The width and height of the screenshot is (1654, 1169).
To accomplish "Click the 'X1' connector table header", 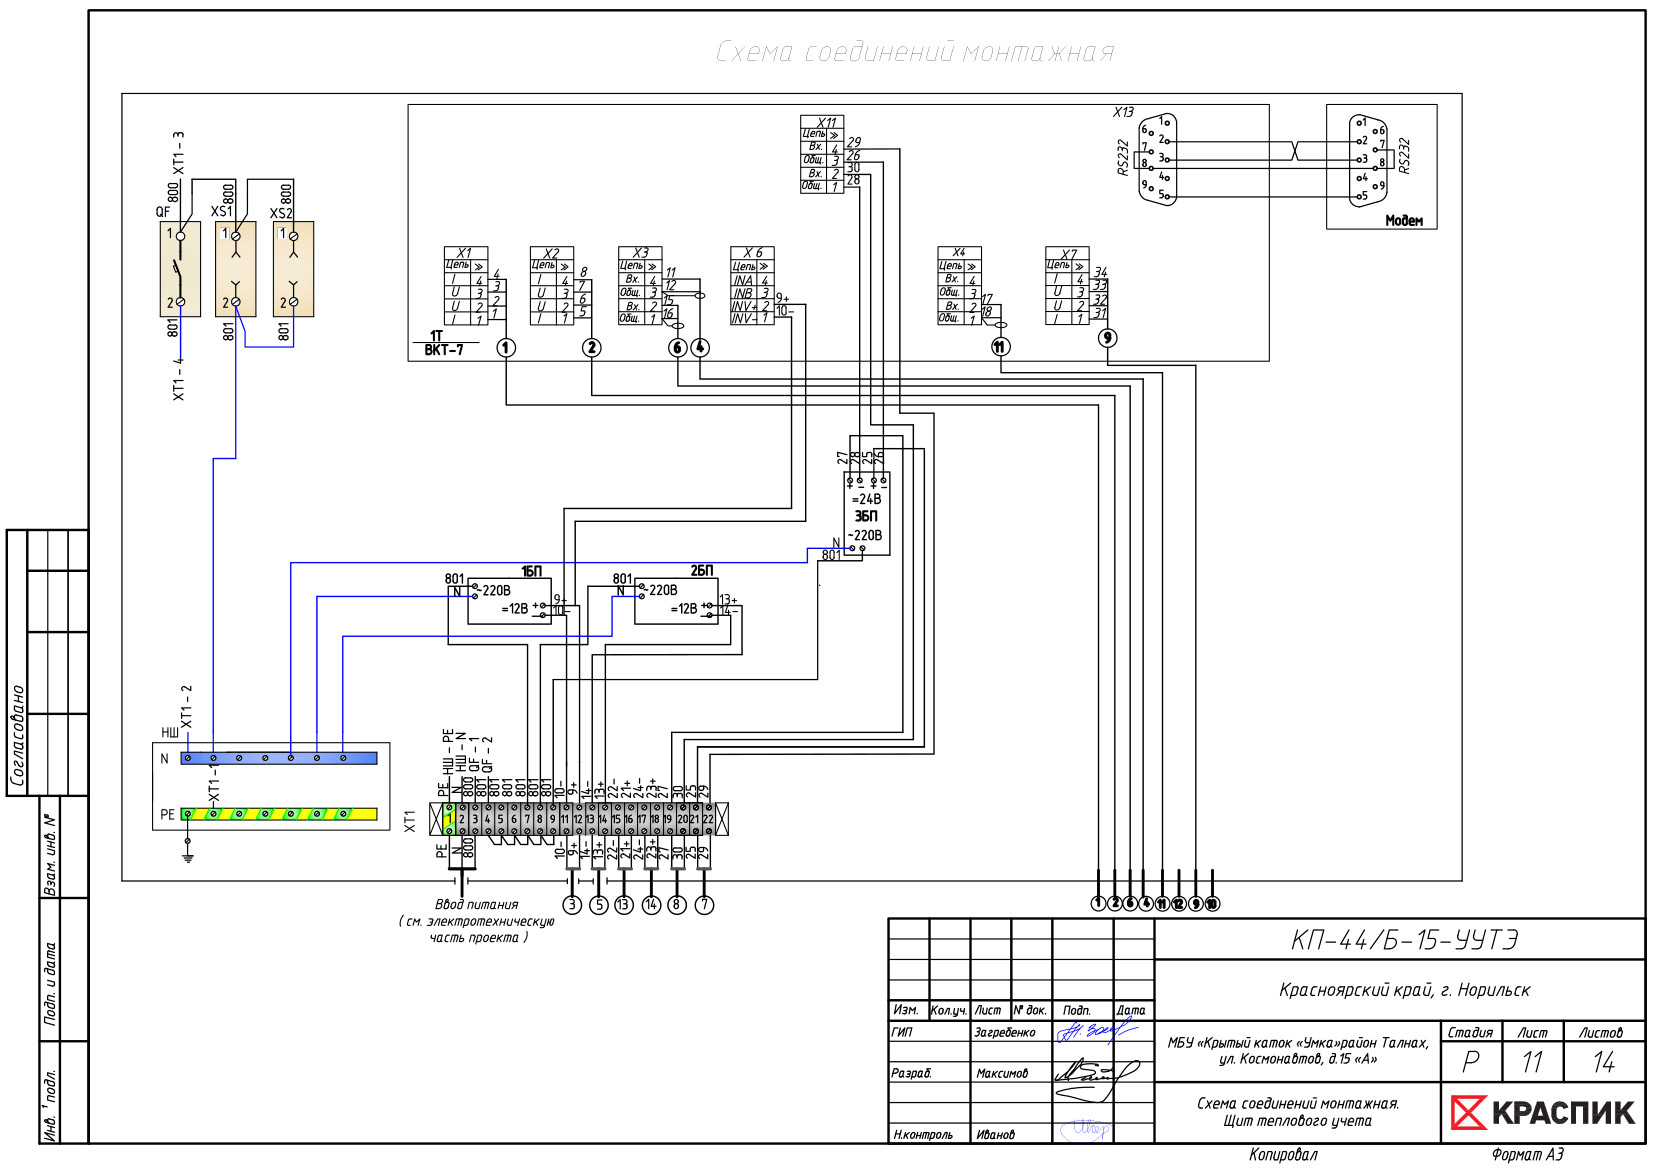I will (x=465, y=253).
